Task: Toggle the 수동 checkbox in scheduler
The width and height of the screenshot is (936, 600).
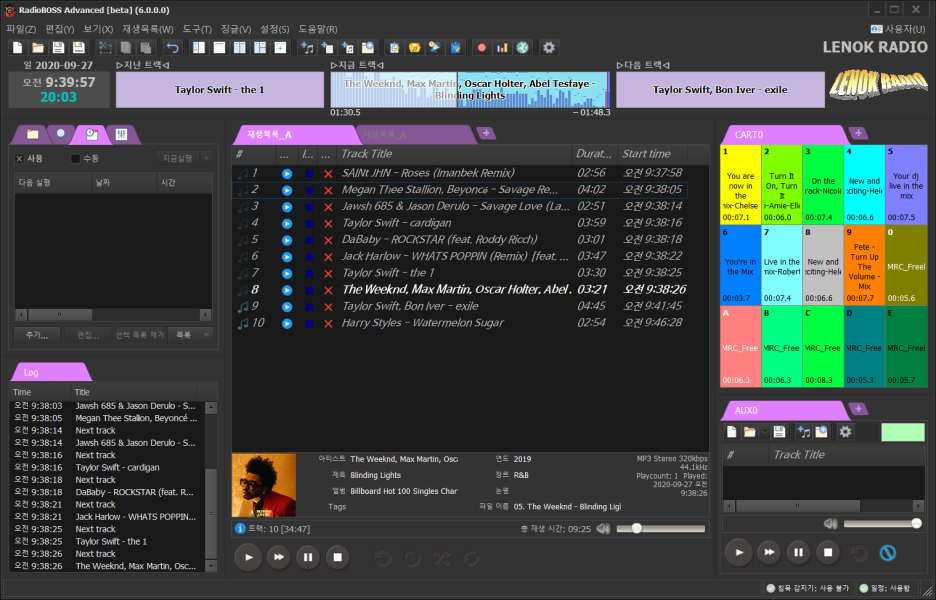Action: point(75,159)
